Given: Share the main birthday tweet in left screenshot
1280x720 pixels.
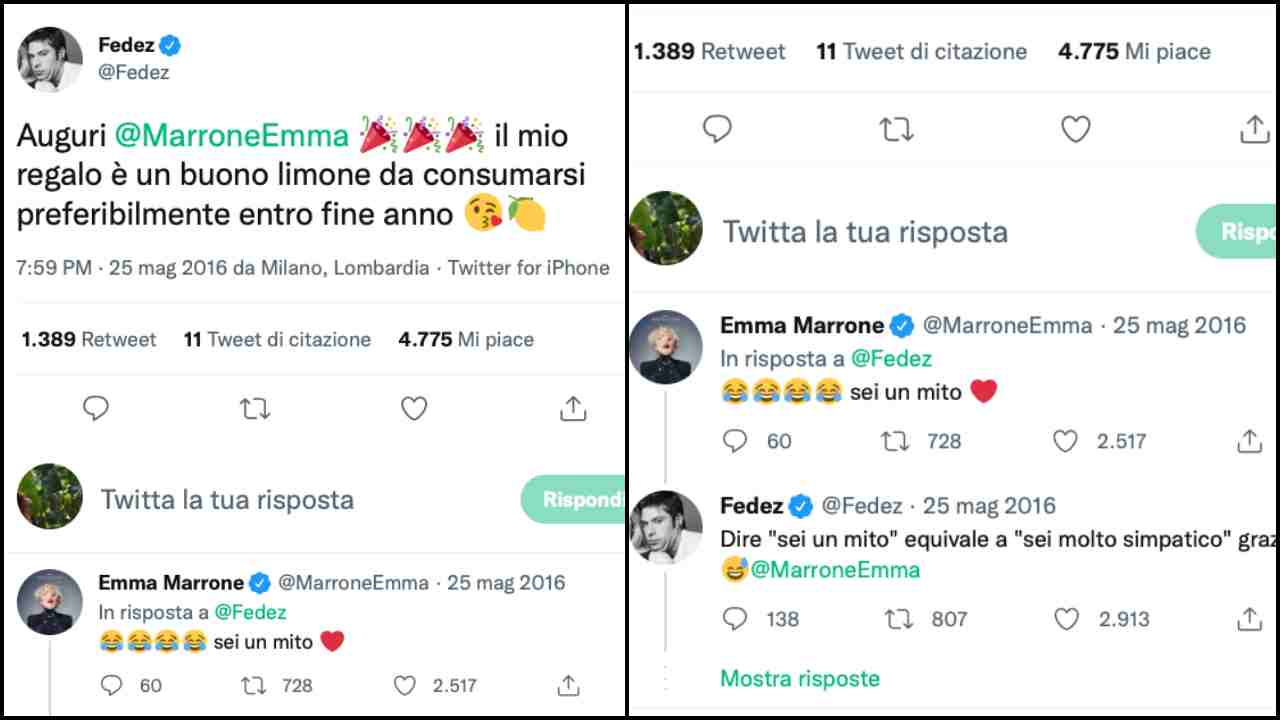Looking at the screenshot, I should [x=572, y=408].
